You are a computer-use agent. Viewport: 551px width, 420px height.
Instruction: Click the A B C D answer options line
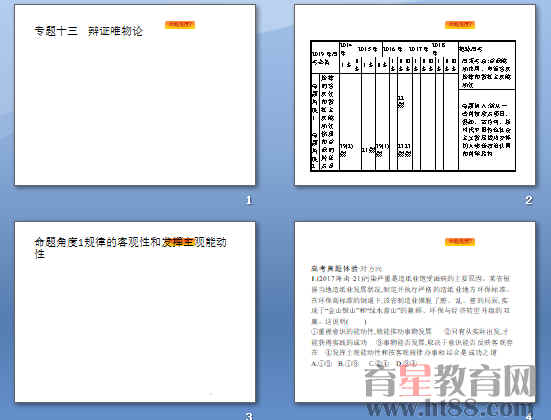pyautogui.click(x=364, y=364)
